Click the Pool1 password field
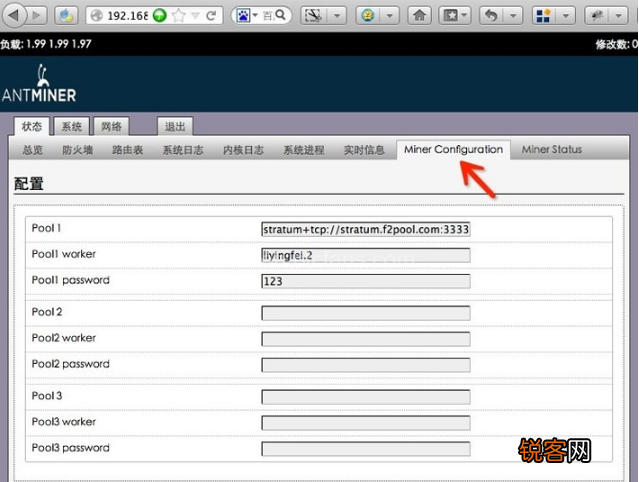 [x=366, y=281]
